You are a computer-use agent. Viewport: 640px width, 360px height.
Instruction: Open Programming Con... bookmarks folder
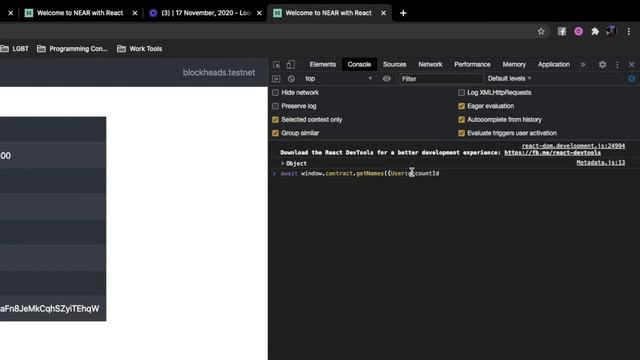(72, 49)
